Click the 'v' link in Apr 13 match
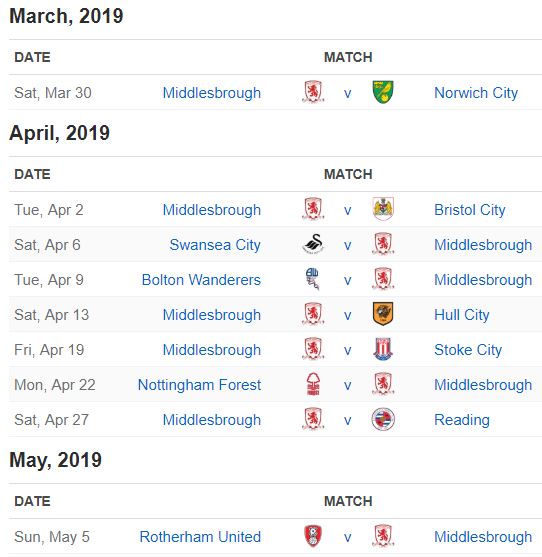 348,315
